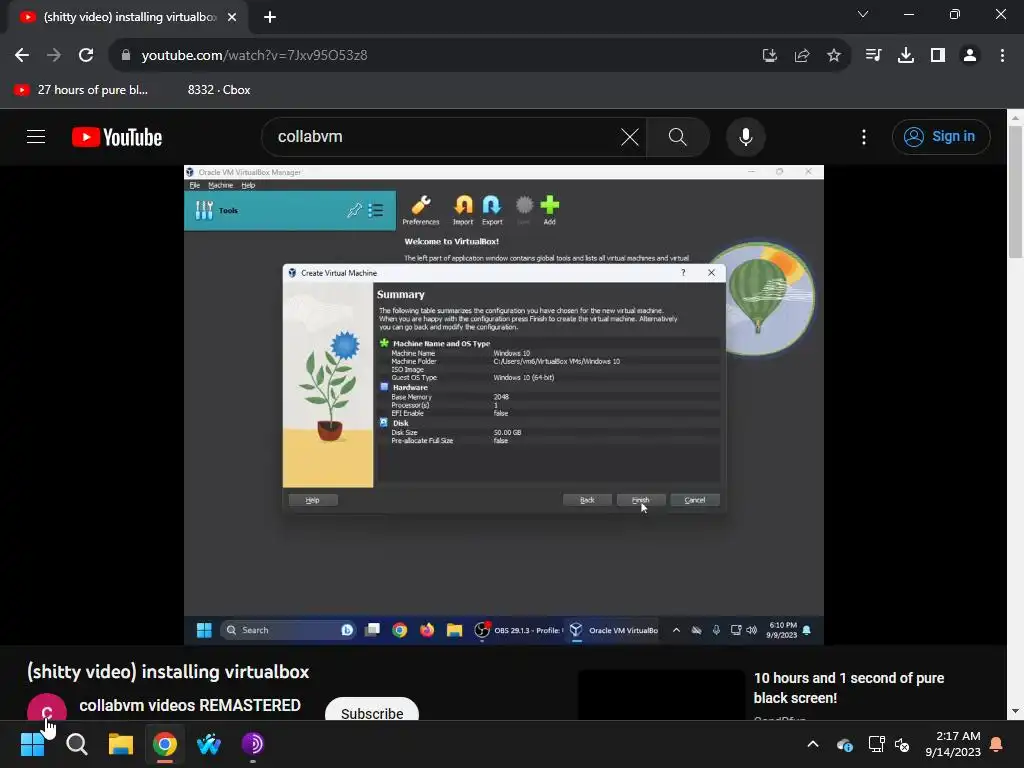Open '10 hours and 1 second' suggested video
The height and width of the screenshot is (768, 1024).
pos(848,688)
